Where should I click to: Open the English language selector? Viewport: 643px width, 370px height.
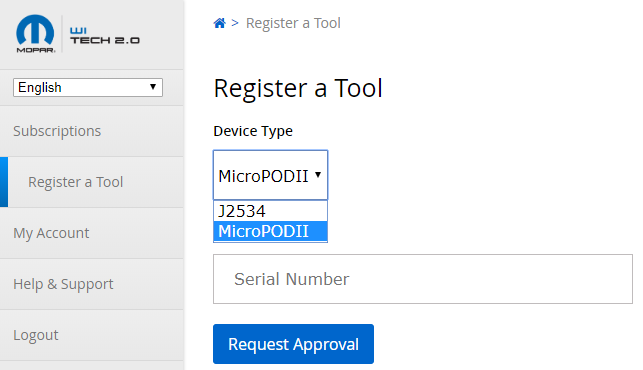88,87
